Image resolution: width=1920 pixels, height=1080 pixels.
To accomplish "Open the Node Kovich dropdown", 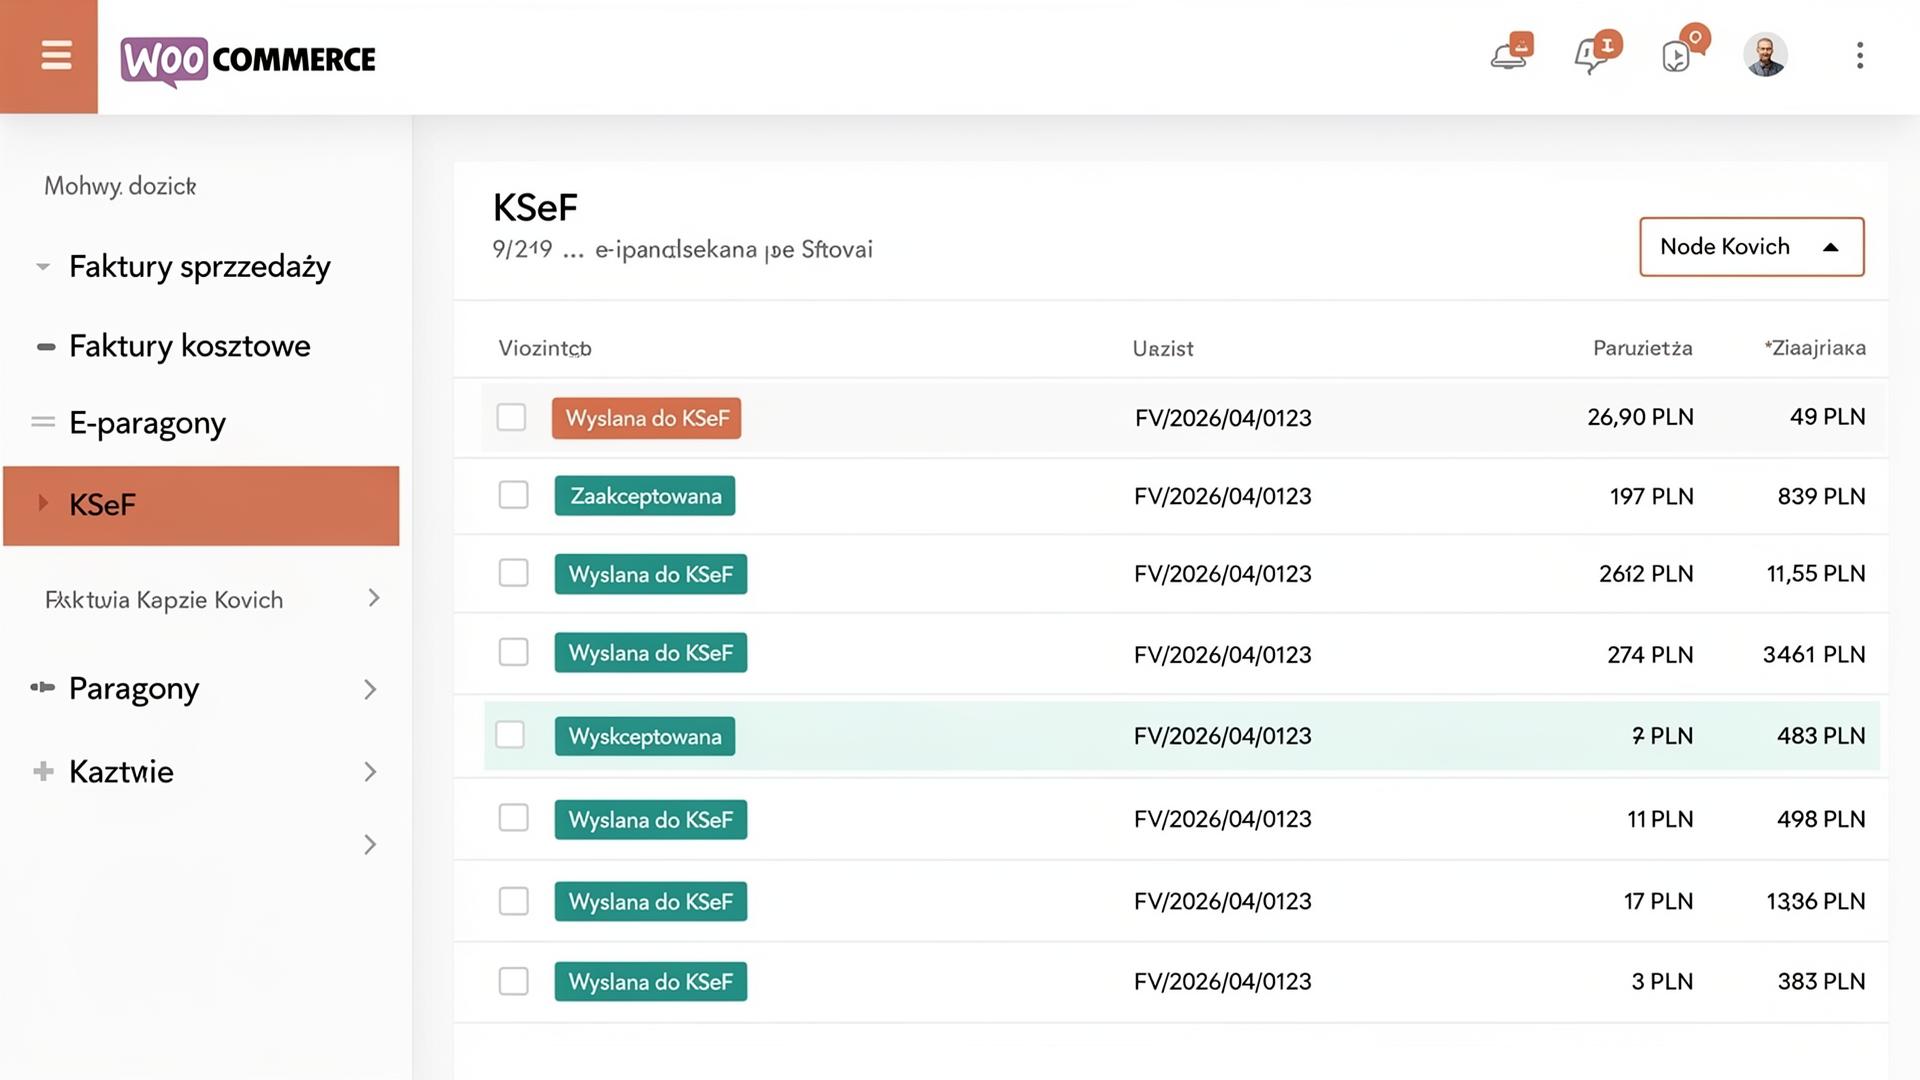I will pyautogui.click(x=1750, y=247).
